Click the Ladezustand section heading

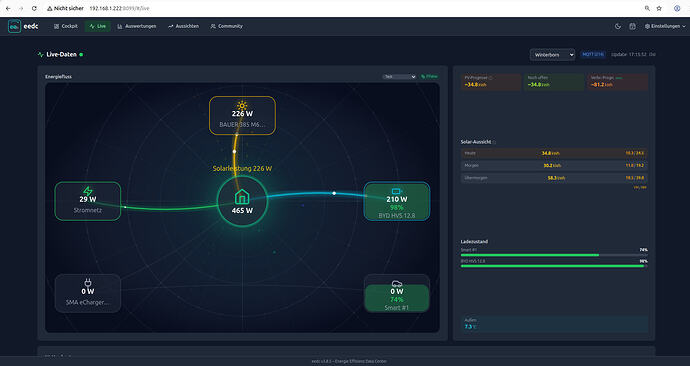coord(474,242)
